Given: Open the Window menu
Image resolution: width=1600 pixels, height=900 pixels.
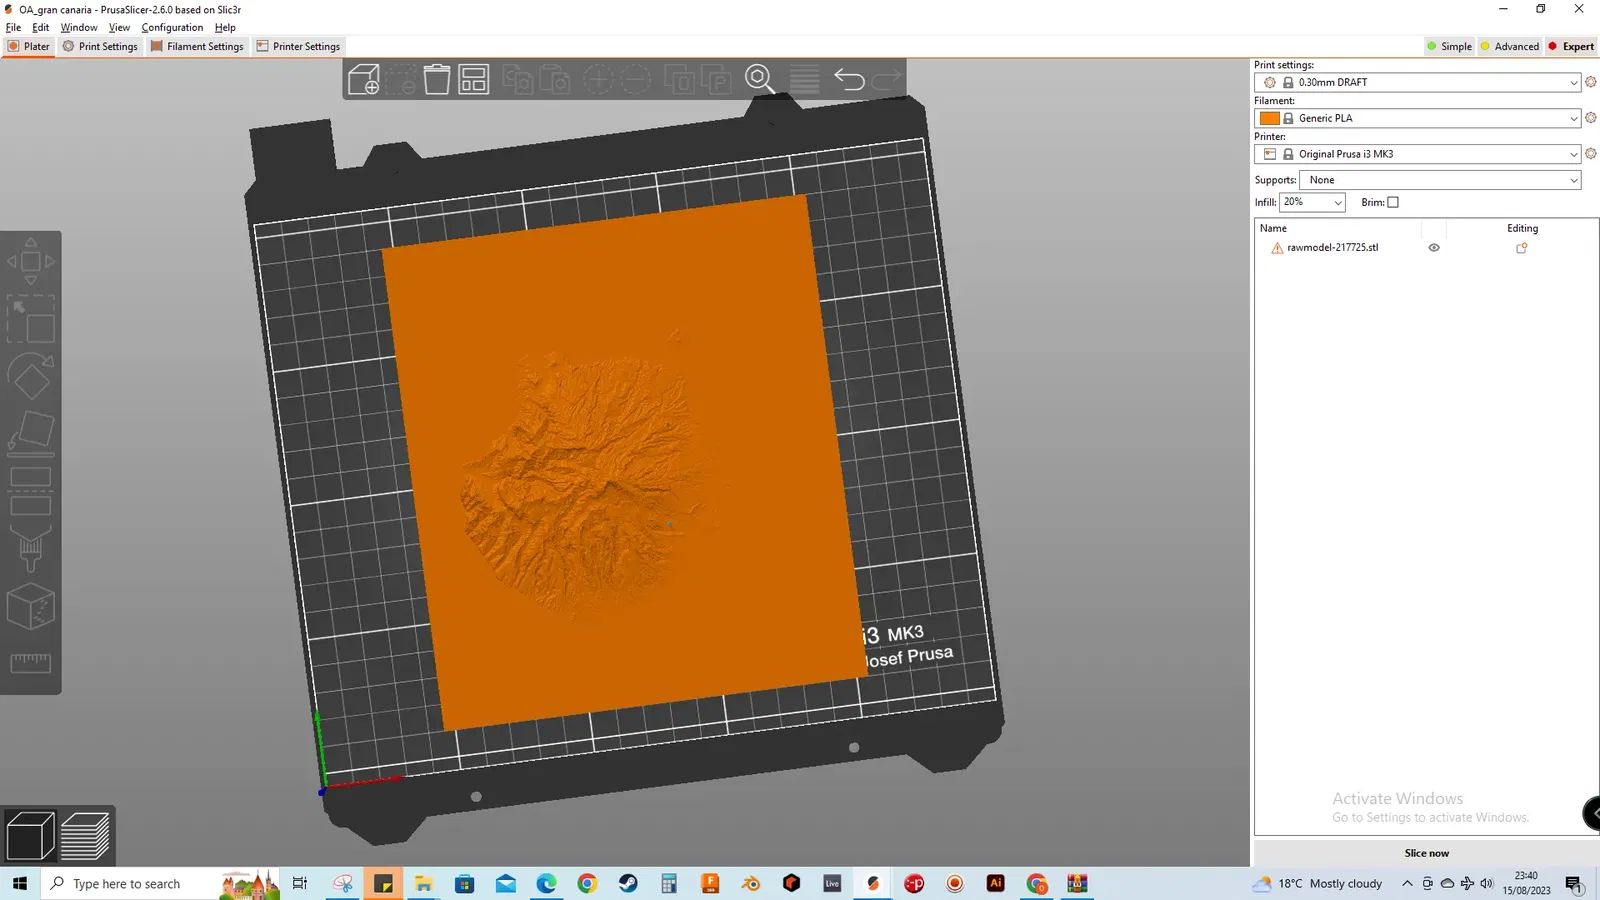Looking at the screenshot, I should [x=79, y=27].
